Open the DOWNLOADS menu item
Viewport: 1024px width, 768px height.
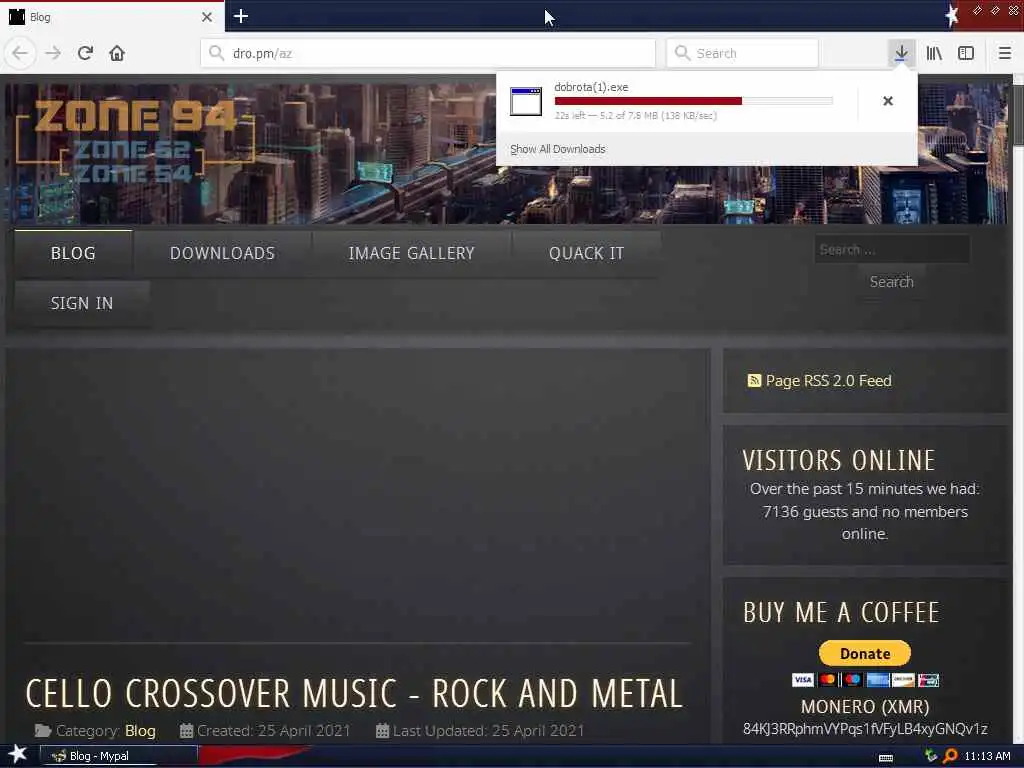[223, 253]
